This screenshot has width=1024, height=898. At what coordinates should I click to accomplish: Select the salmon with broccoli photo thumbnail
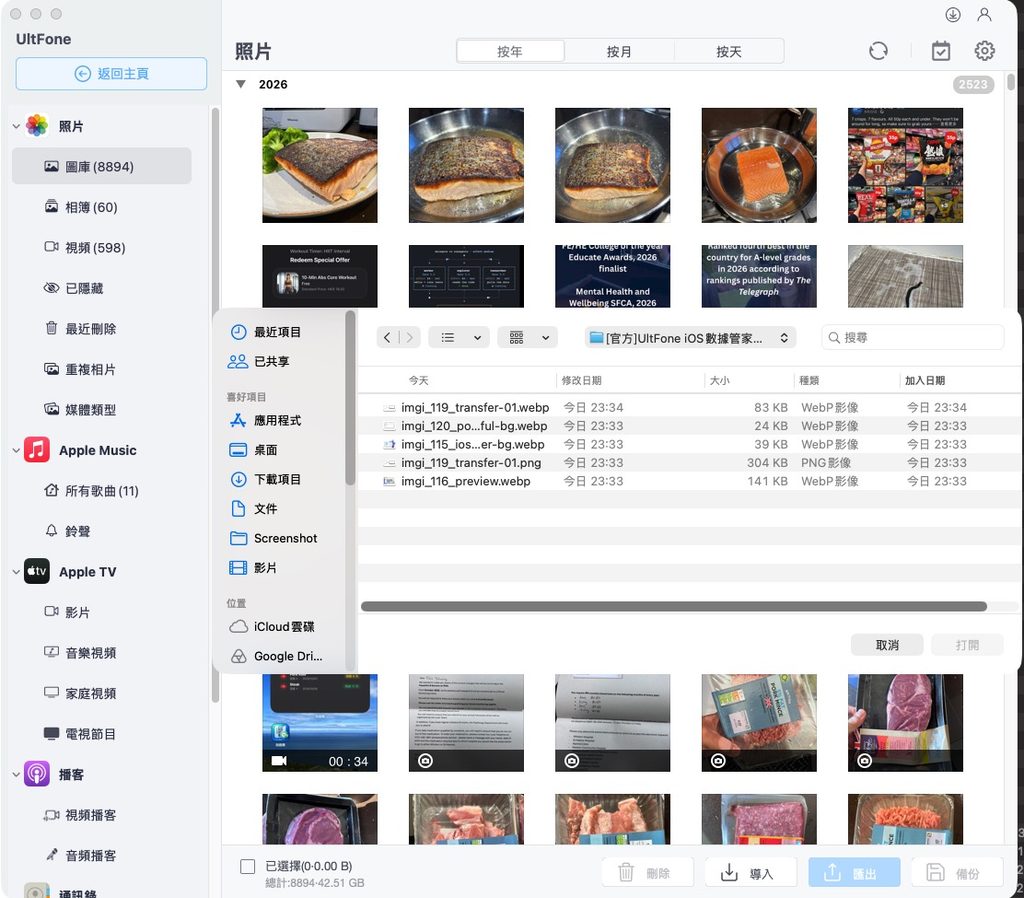(x=320, y=165)
